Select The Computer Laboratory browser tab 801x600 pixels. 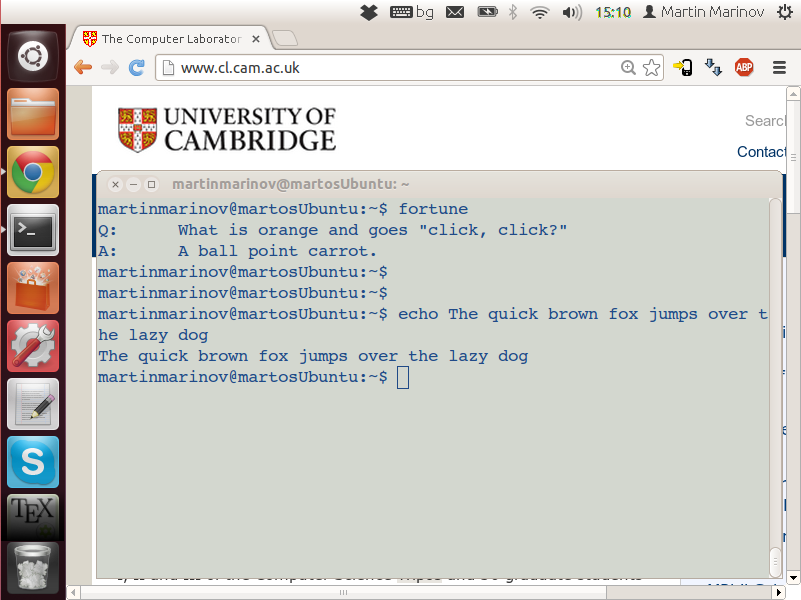click(169, 39)
